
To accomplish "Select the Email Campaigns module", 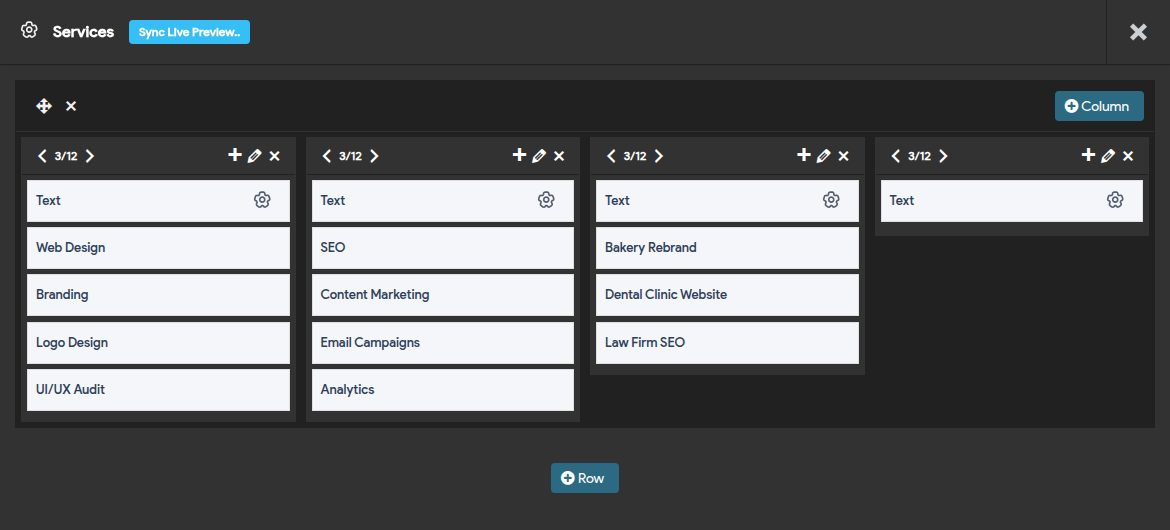I will (x=442, y=343).
